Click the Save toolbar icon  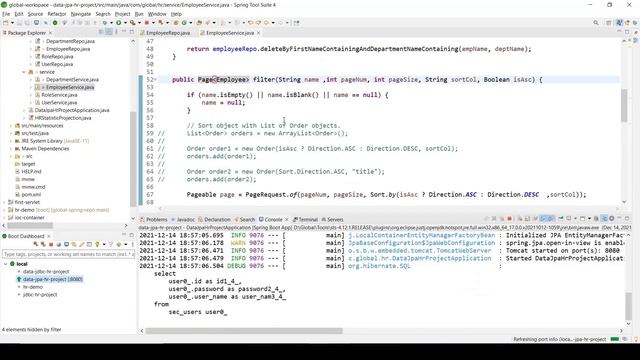(19, 23)
